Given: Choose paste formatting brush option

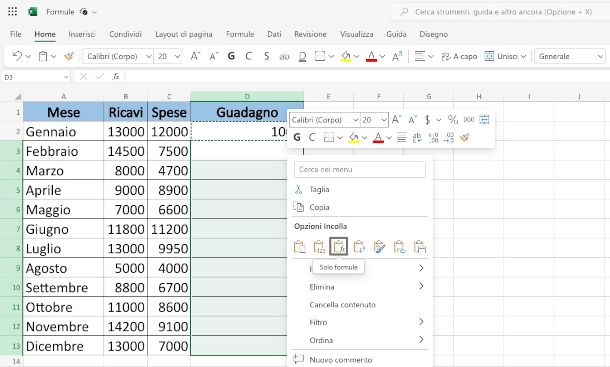Looking at the screenshot, I should click(x=379, y=247).
